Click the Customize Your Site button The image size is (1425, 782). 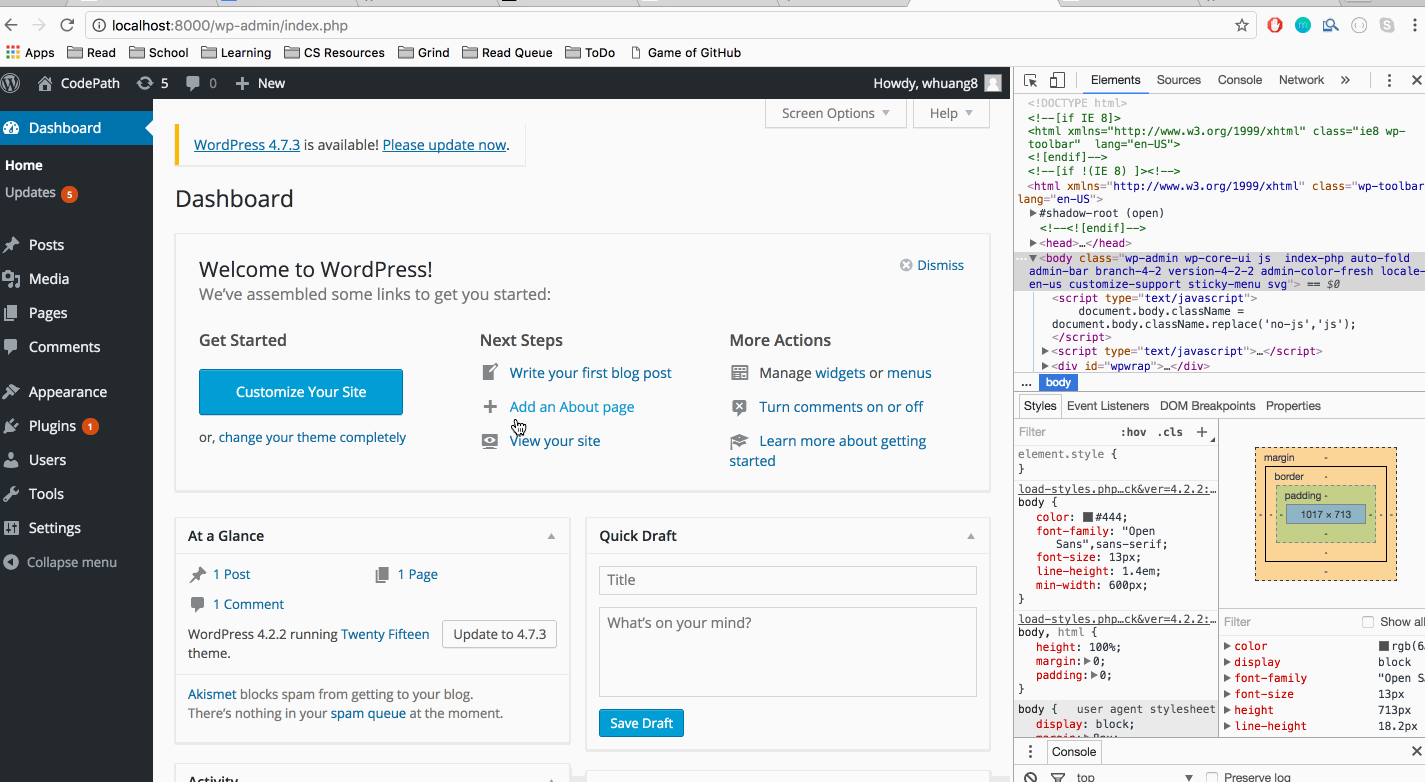click(x=301, y=392)
